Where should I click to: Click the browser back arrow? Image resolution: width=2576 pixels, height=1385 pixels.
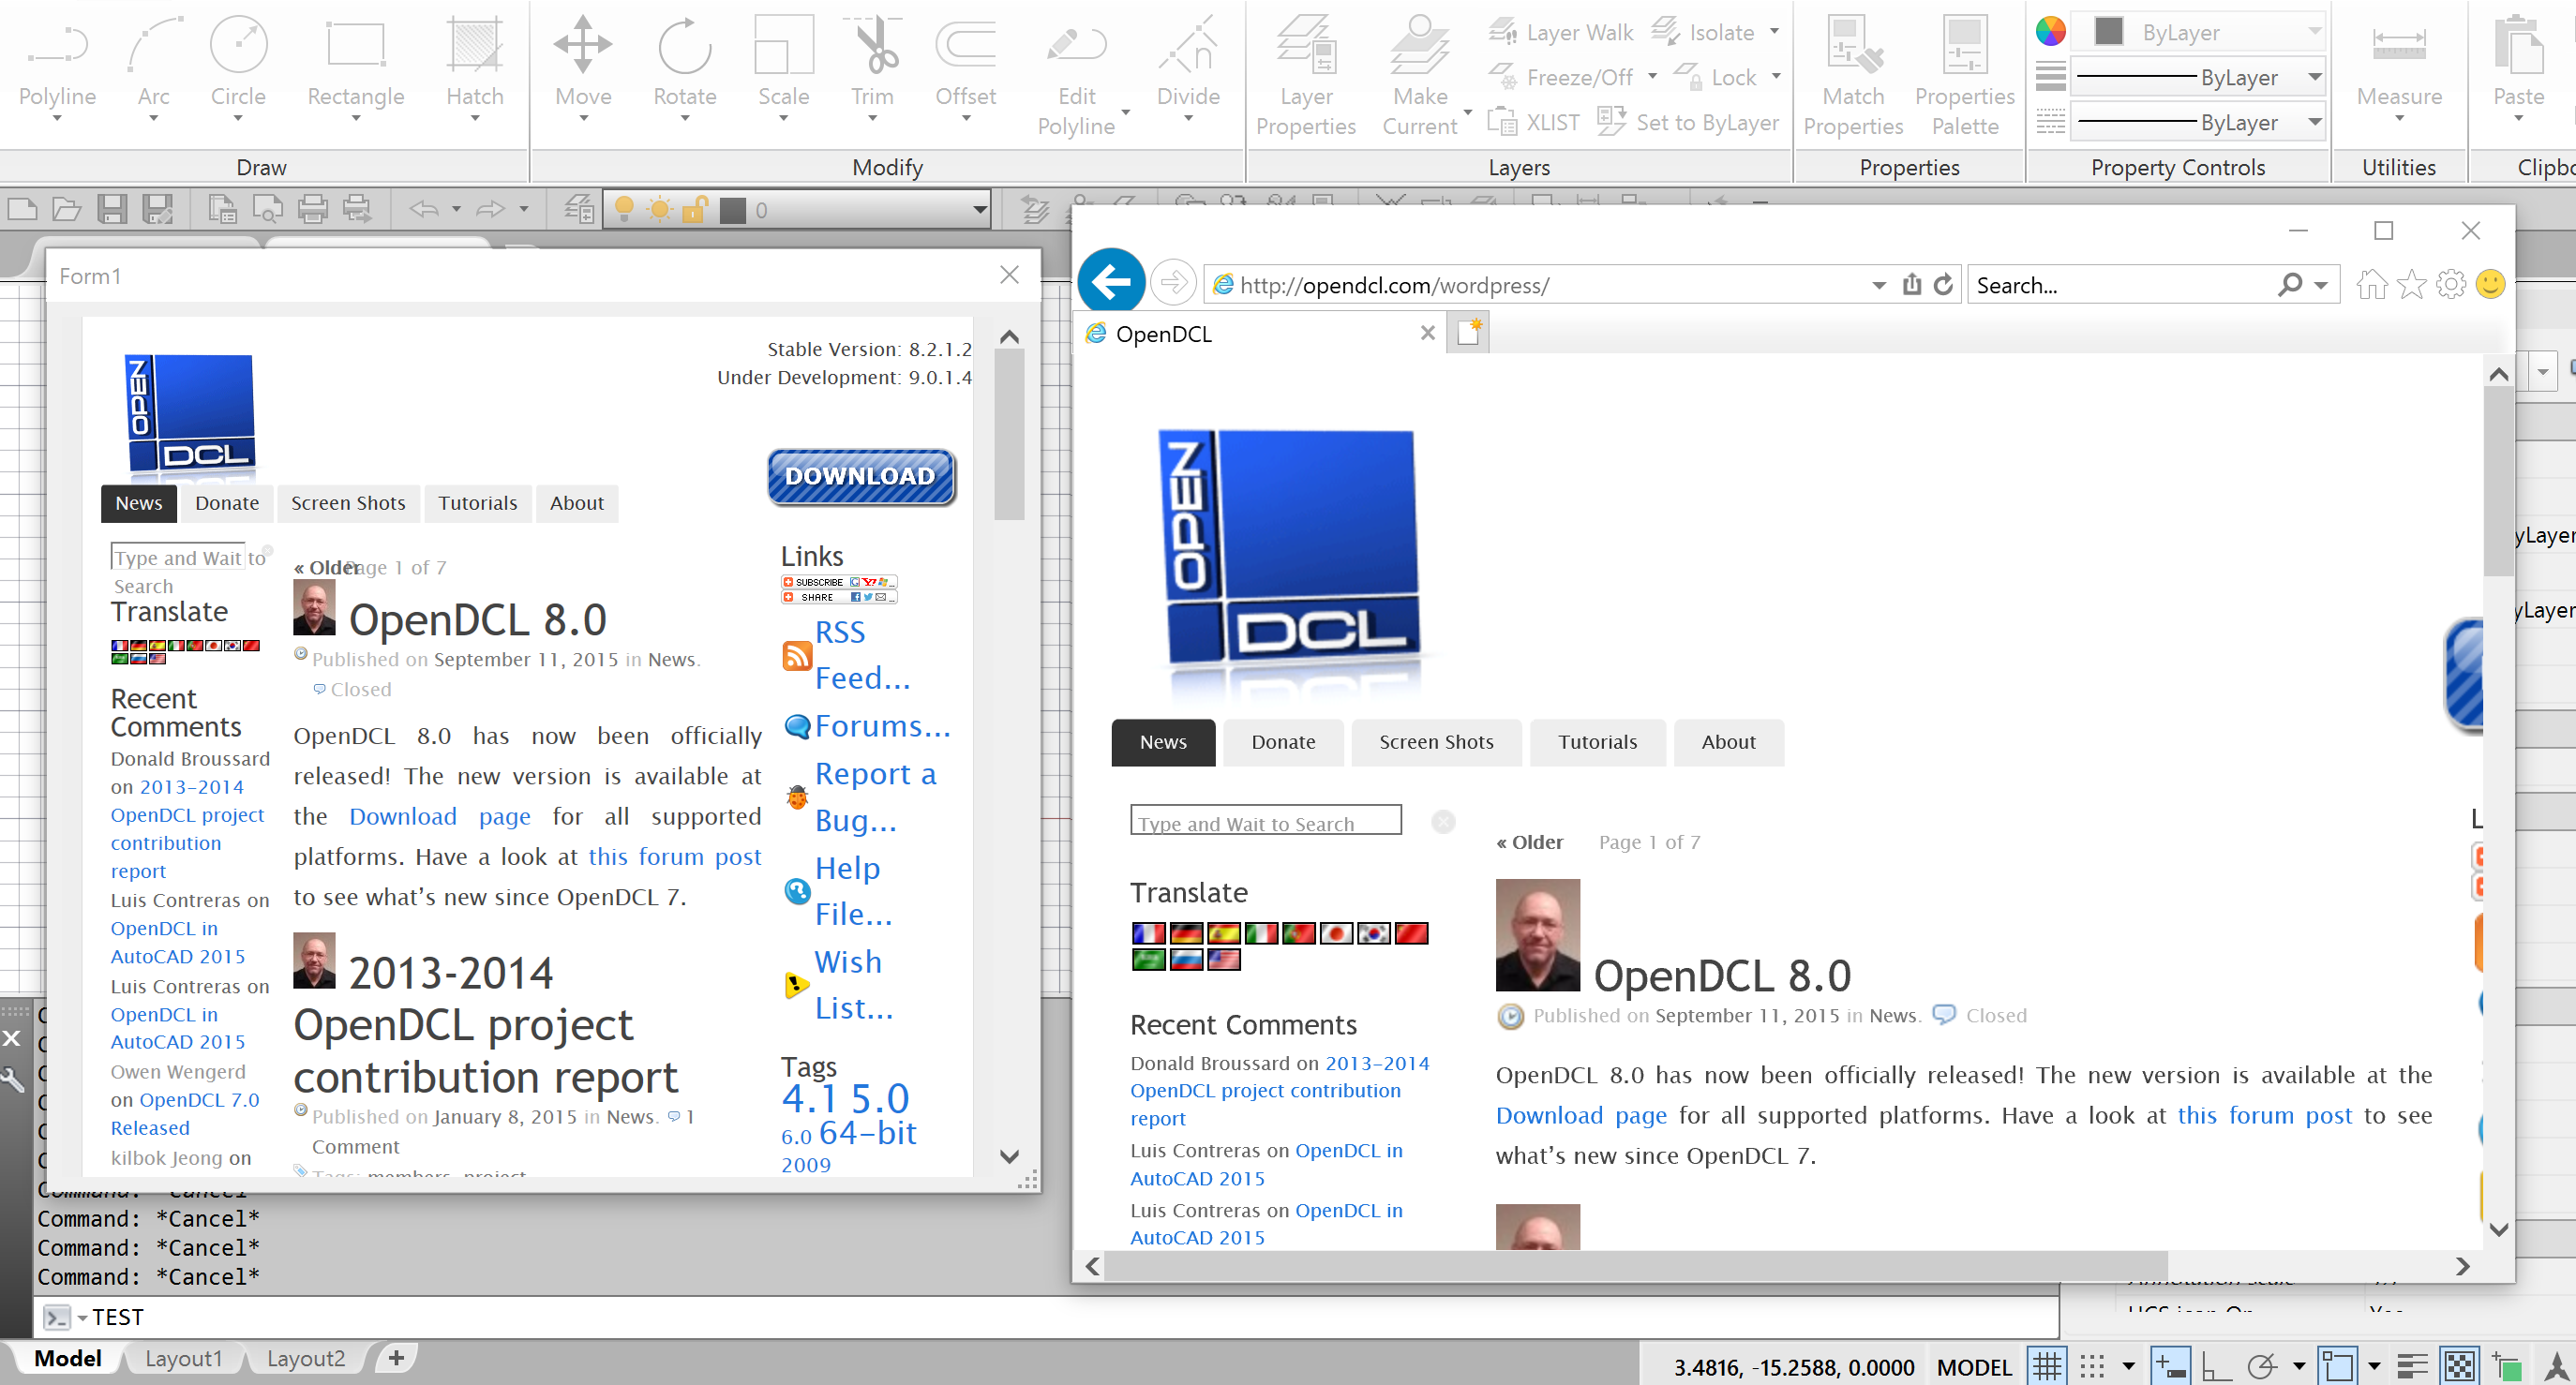[1111, 283]
